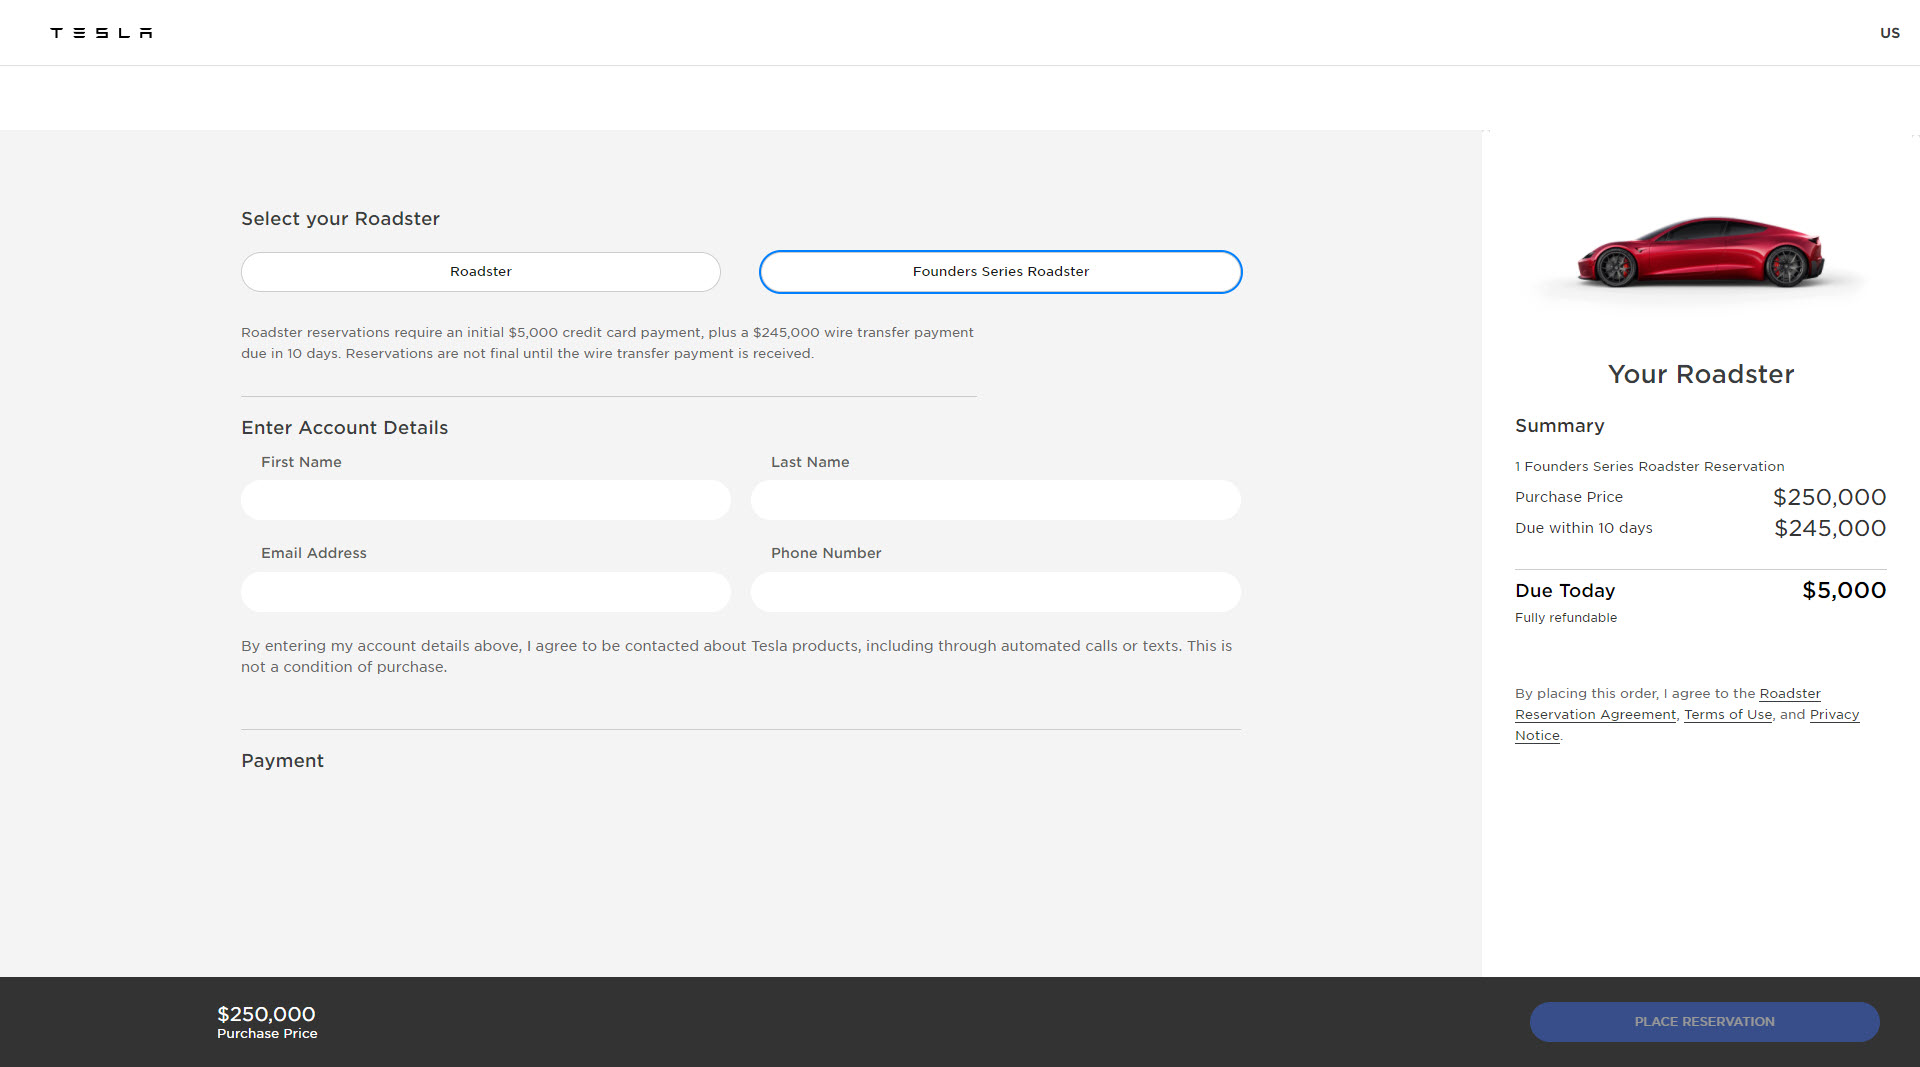Choose the Founders Series Roadster option
1920x1067 pixels.
pyautogui.click(x=1000, y=272)
